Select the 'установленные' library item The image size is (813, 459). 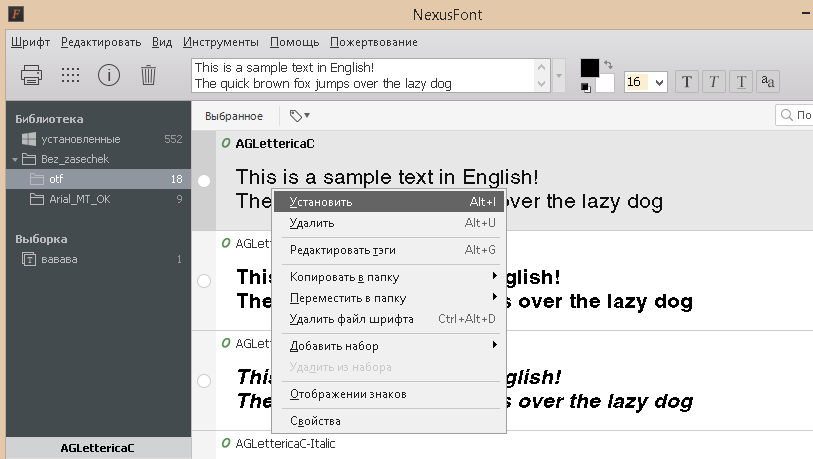pyautogui.click(x=80, y=139)
